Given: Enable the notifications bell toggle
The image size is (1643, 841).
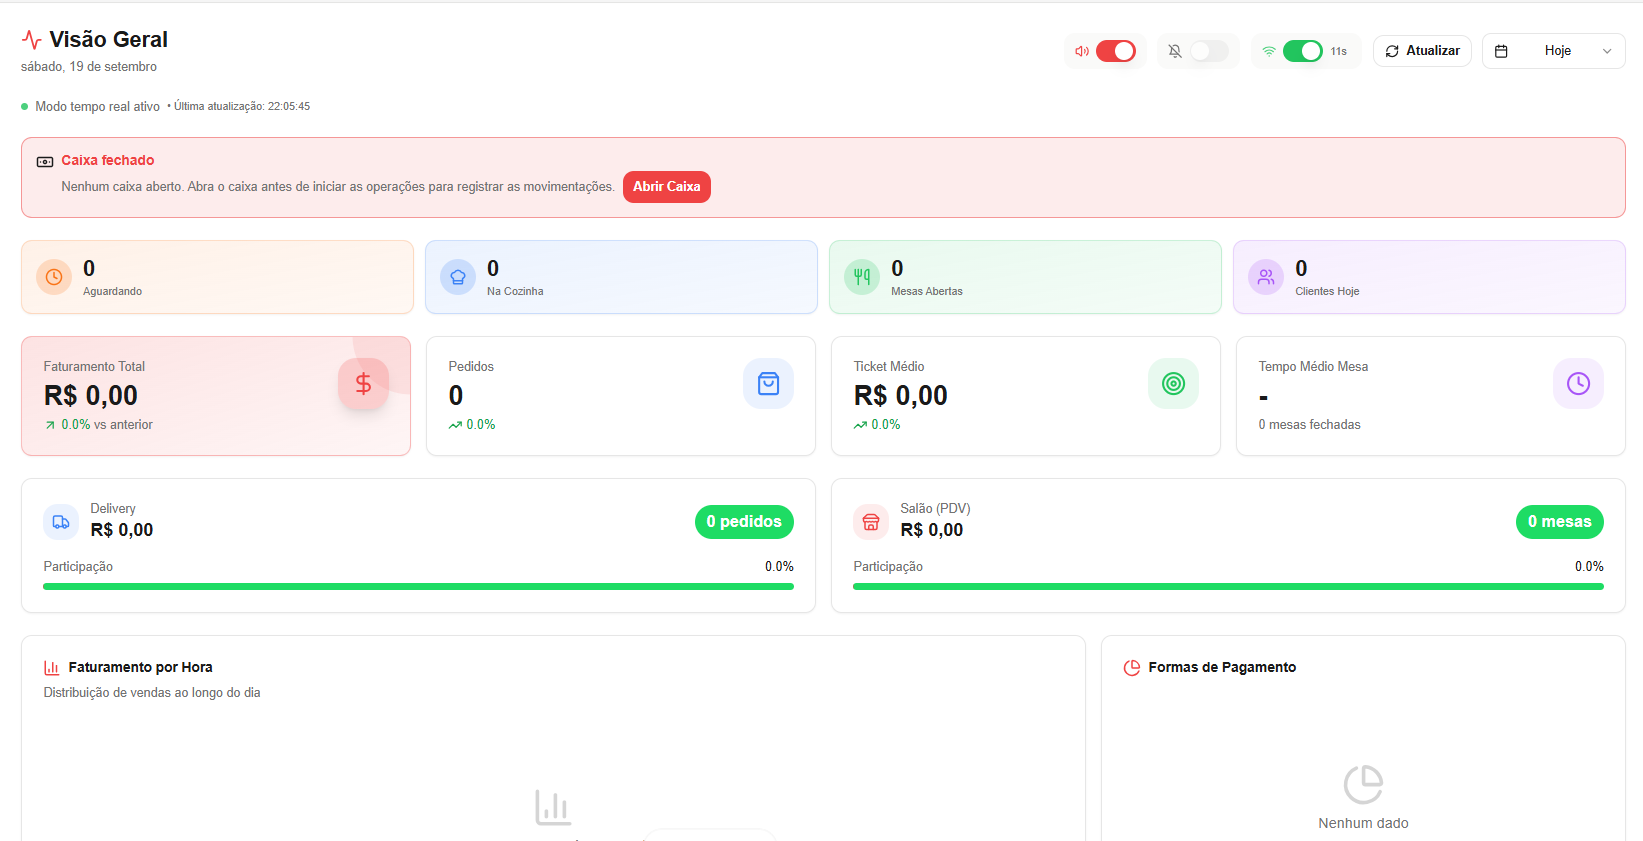Looking at the screenshot, I should (1209, 51).
